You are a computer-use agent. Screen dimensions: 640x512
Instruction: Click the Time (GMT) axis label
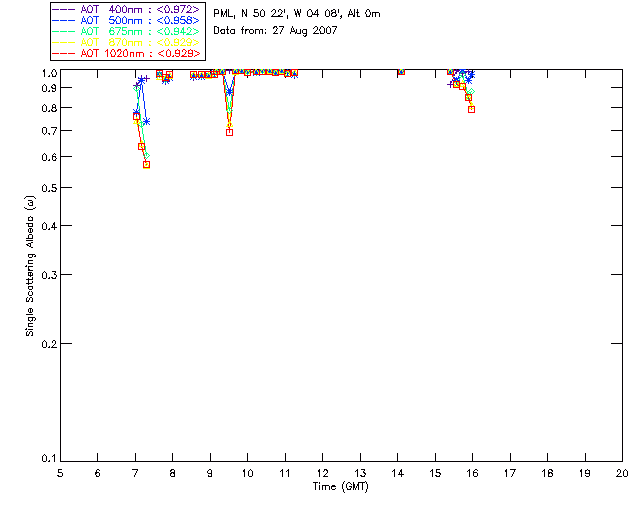[340, 487]
